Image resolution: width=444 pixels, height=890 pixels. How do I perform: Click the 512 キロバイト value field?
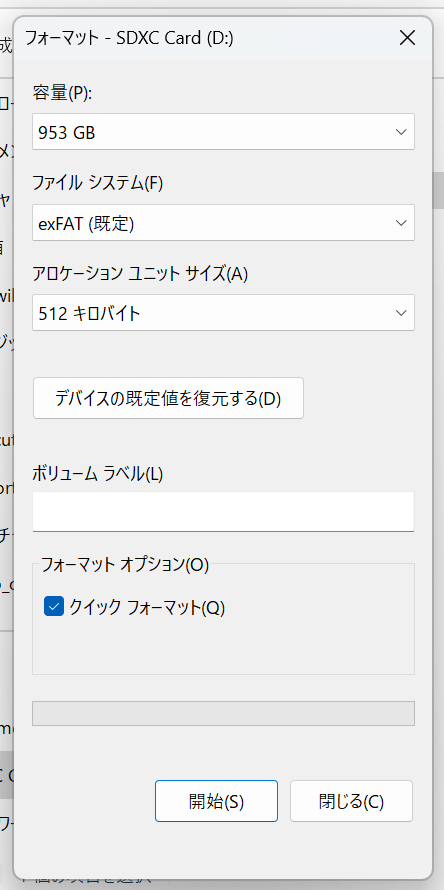click(x=223, y=313)
